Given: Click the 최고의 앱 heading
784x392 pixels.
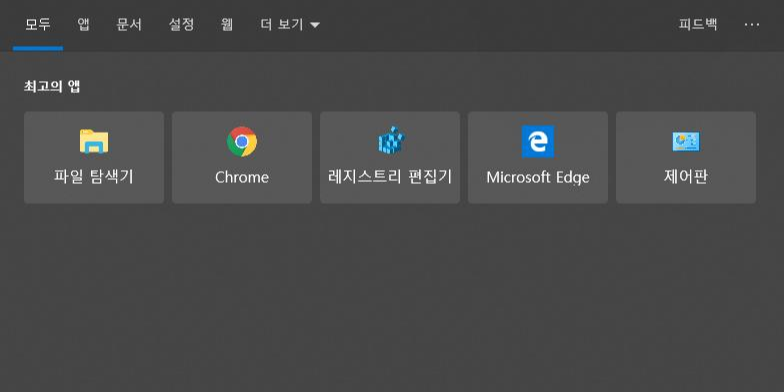Looking at the screenshot, I should tap(52, 86).
